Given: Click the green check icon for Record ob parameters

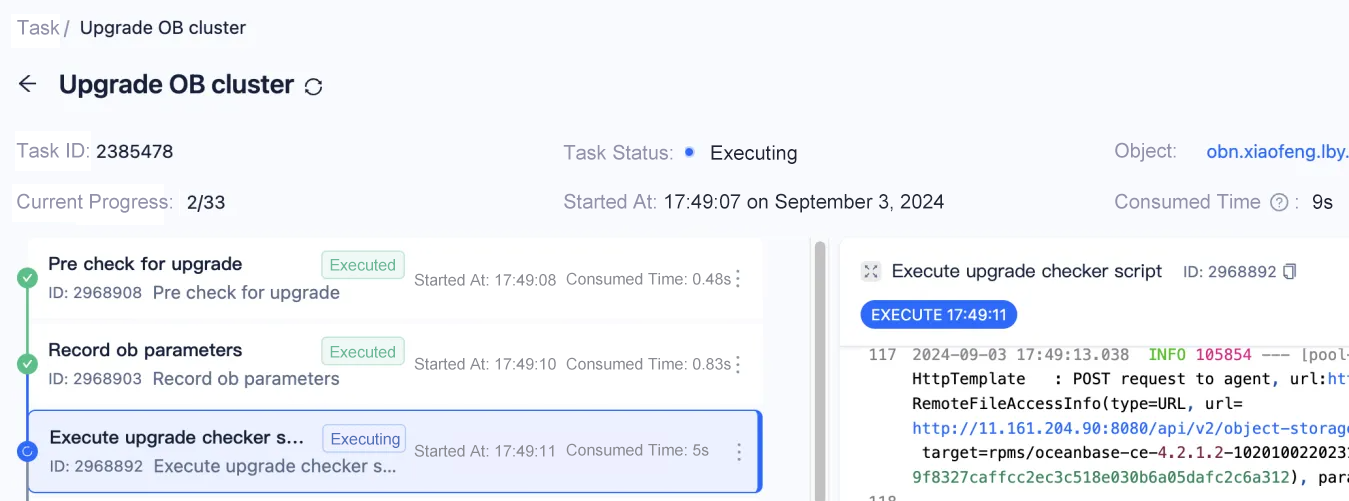Looking at the screenshot, I should 27,365.
